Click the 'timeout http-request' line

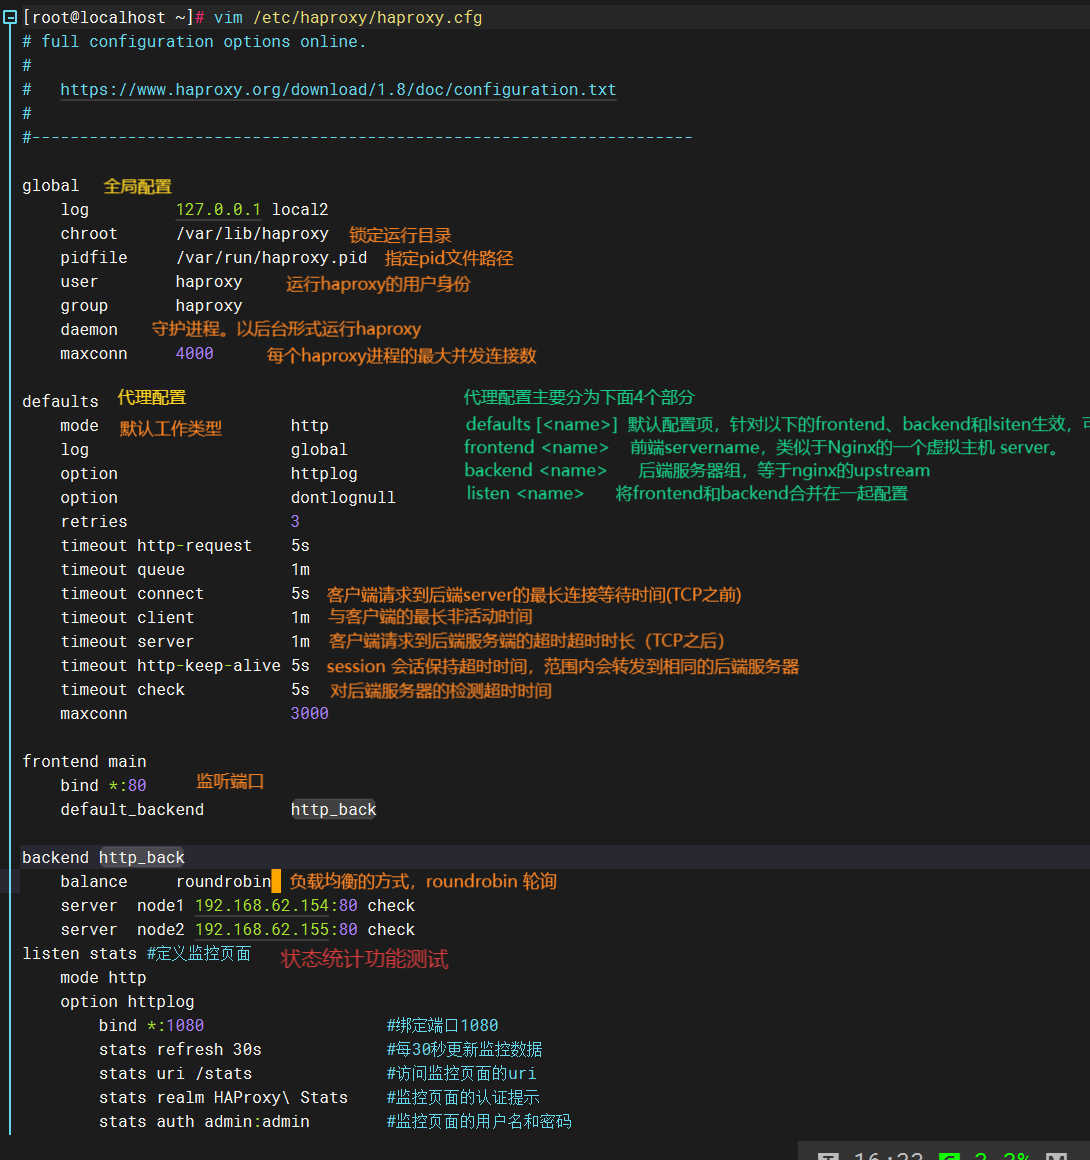[185, 545]
